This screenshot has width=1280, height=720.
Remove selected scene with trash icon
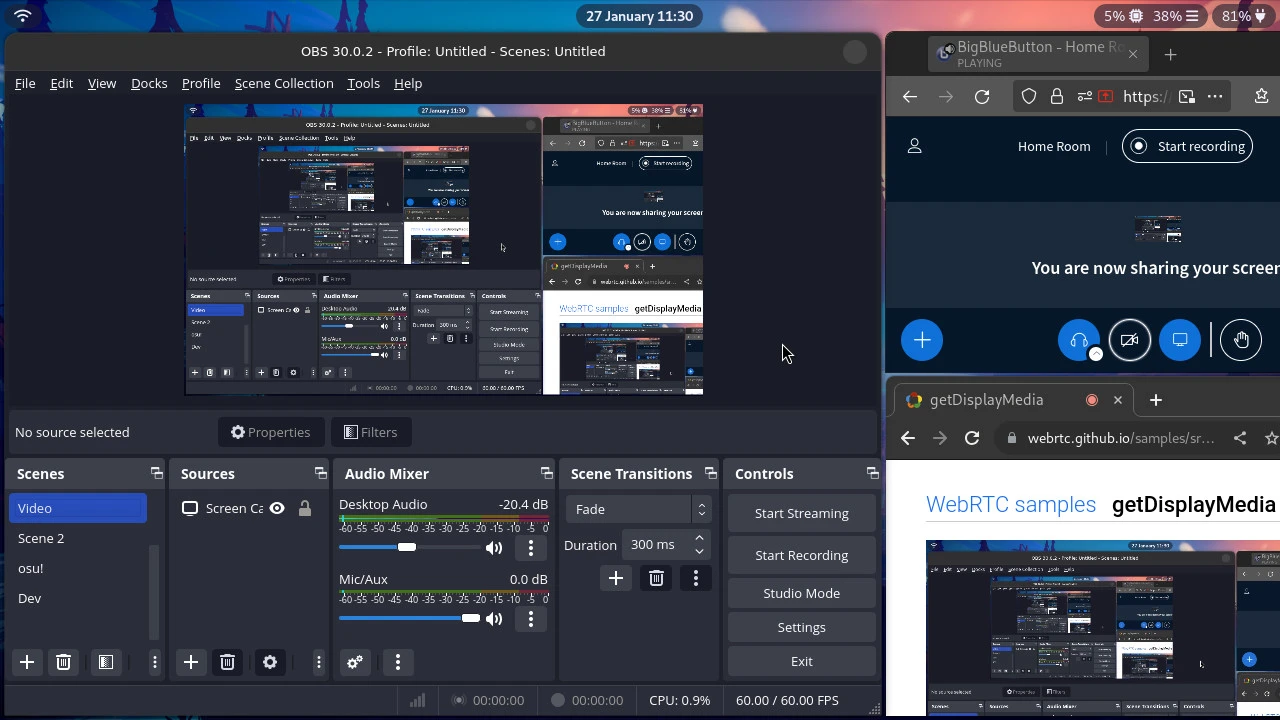coord(63,662)
